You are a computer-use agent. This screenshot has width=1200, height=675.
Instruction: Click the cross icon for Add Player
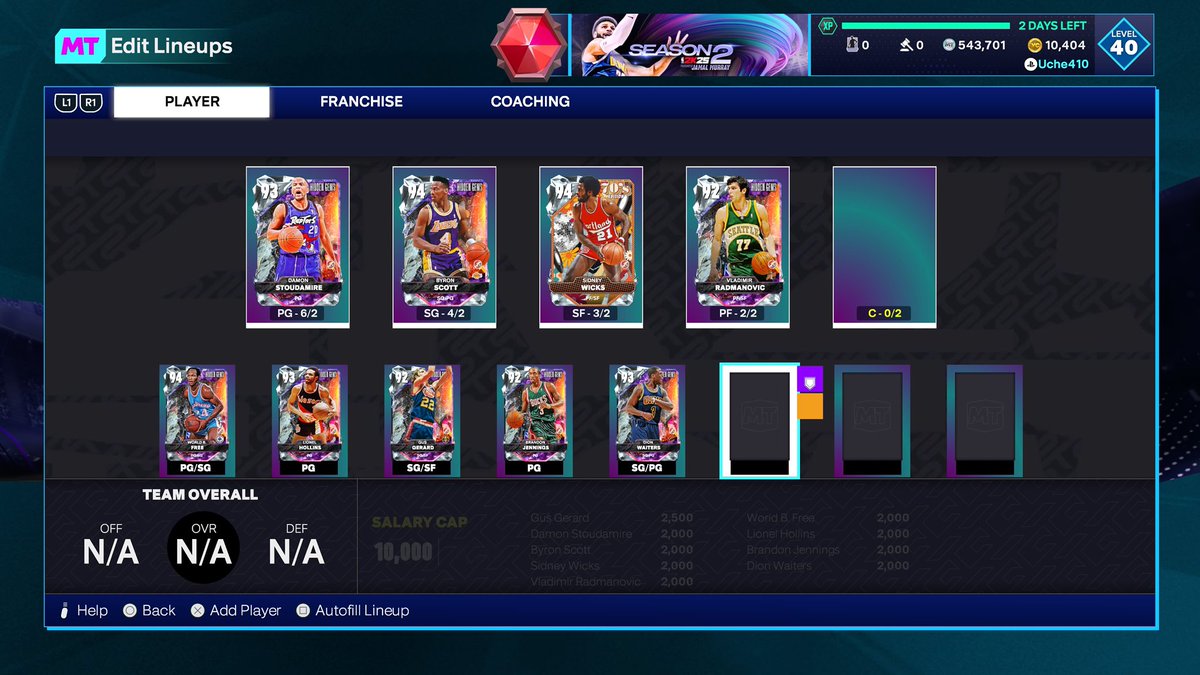coord(197,610)
